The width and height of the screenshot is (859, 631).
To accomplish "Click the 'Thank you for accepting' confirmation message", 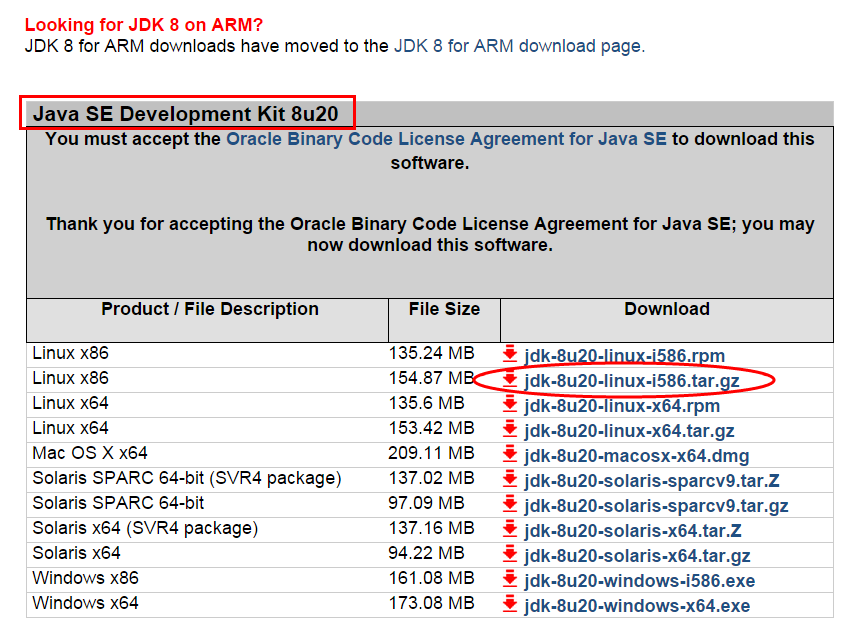I will pos(430,234).
